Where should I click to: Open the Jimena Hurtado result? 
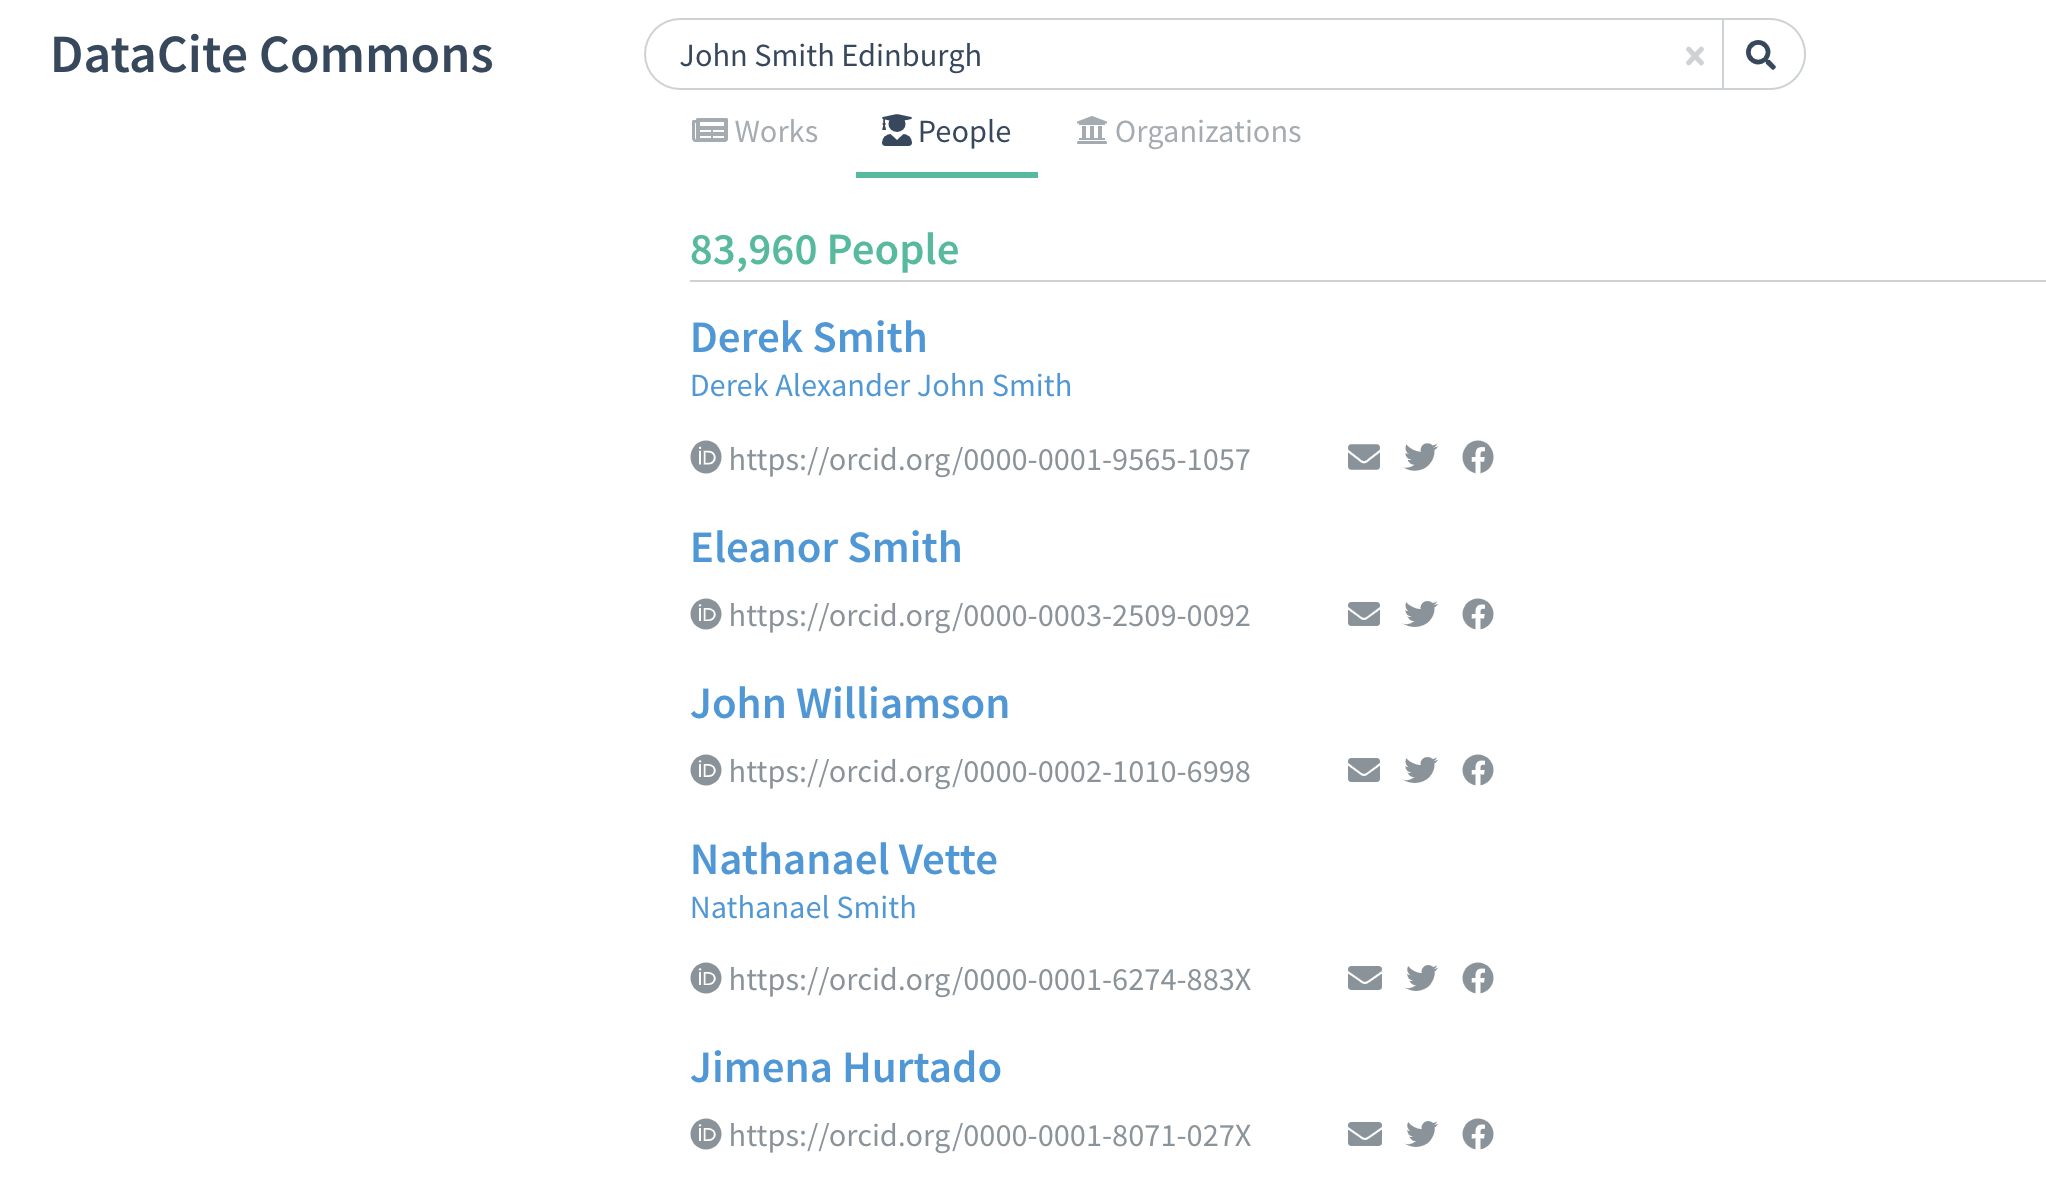pos(846,1068)
